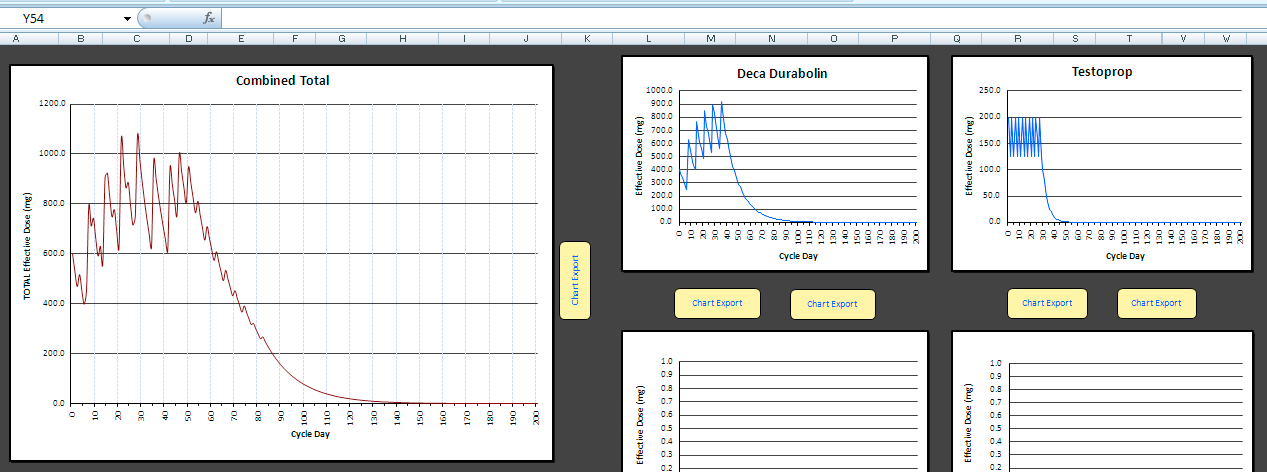This screenshot has width=1267, height=472.
Task: Click the left Chart Export button under Deca Durabolin
Action: click(x=717, y=303)
